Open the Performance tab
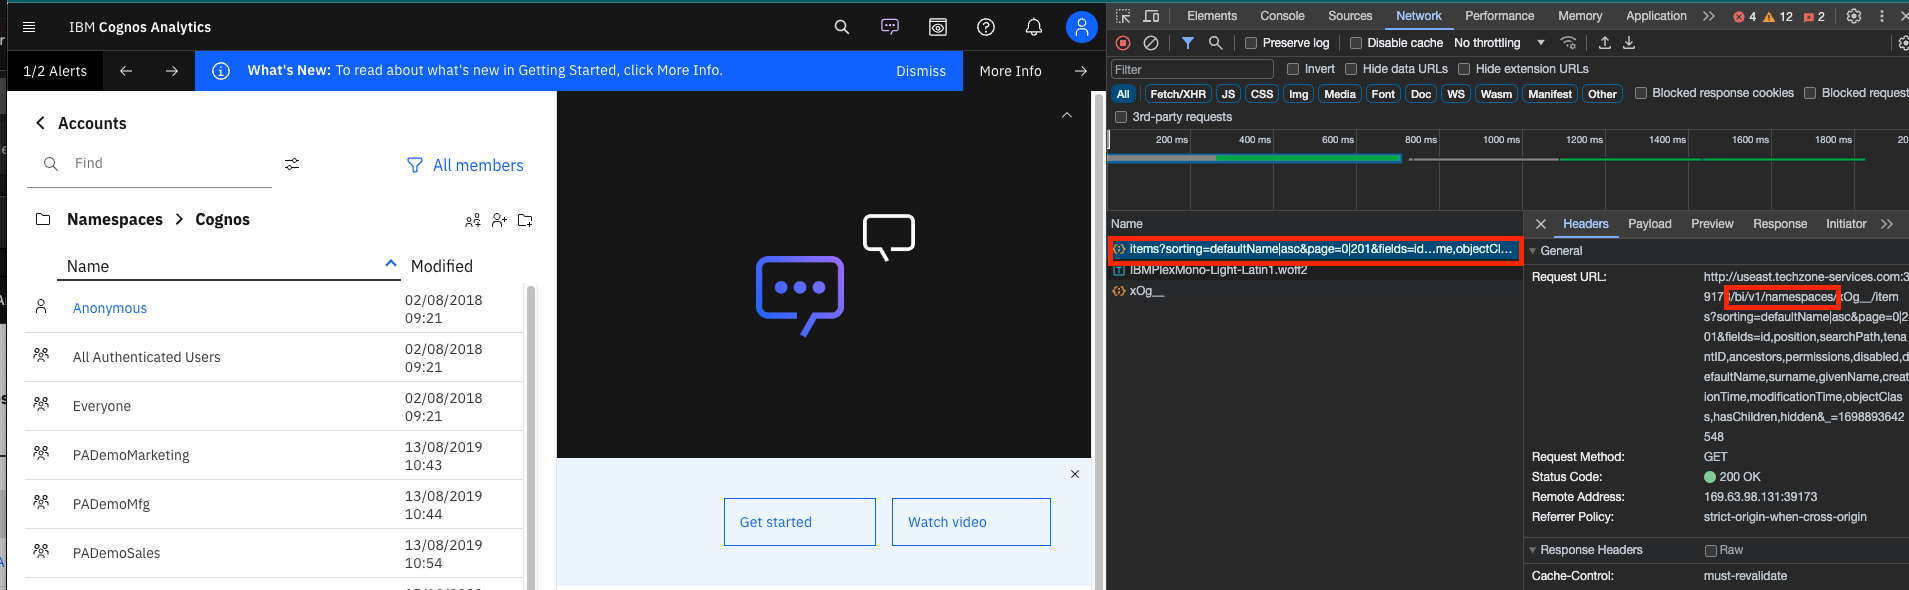This screenshot has height=590, width=1909. (1499, 16)
